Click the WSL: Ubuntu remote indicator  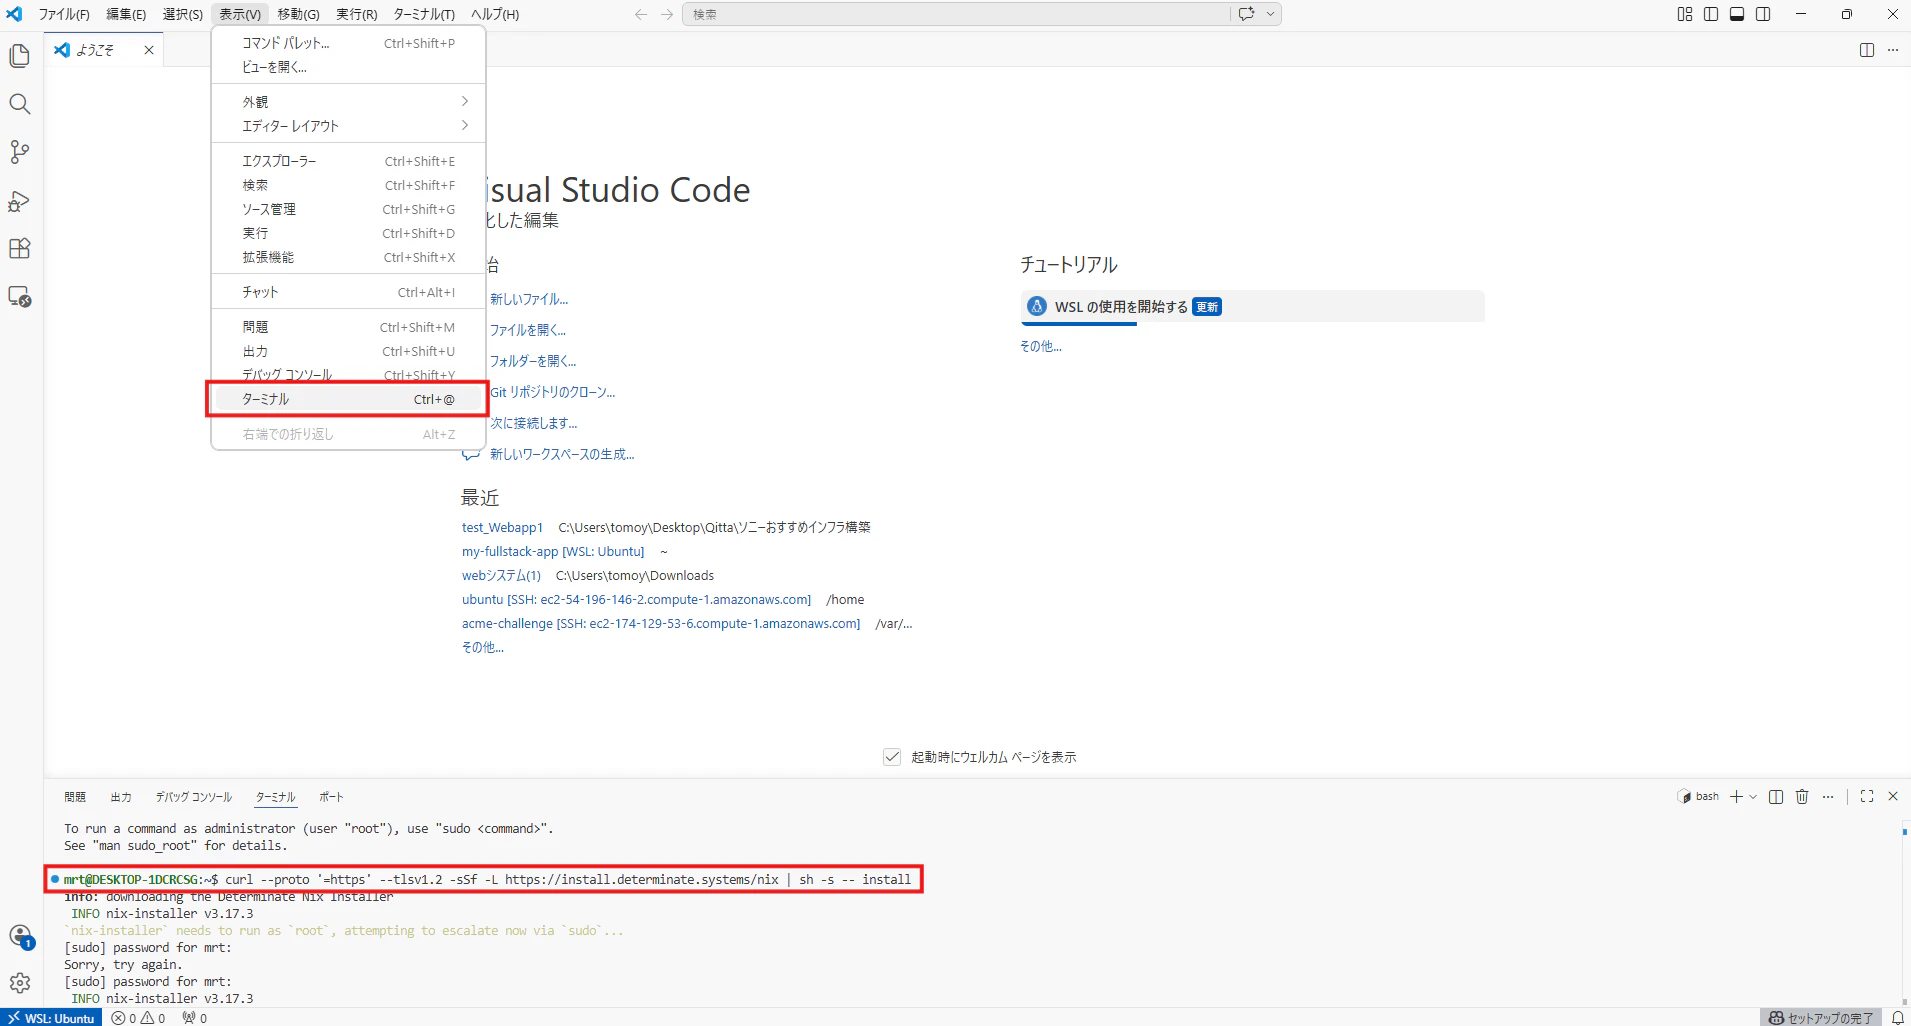tap(51, 1018)
